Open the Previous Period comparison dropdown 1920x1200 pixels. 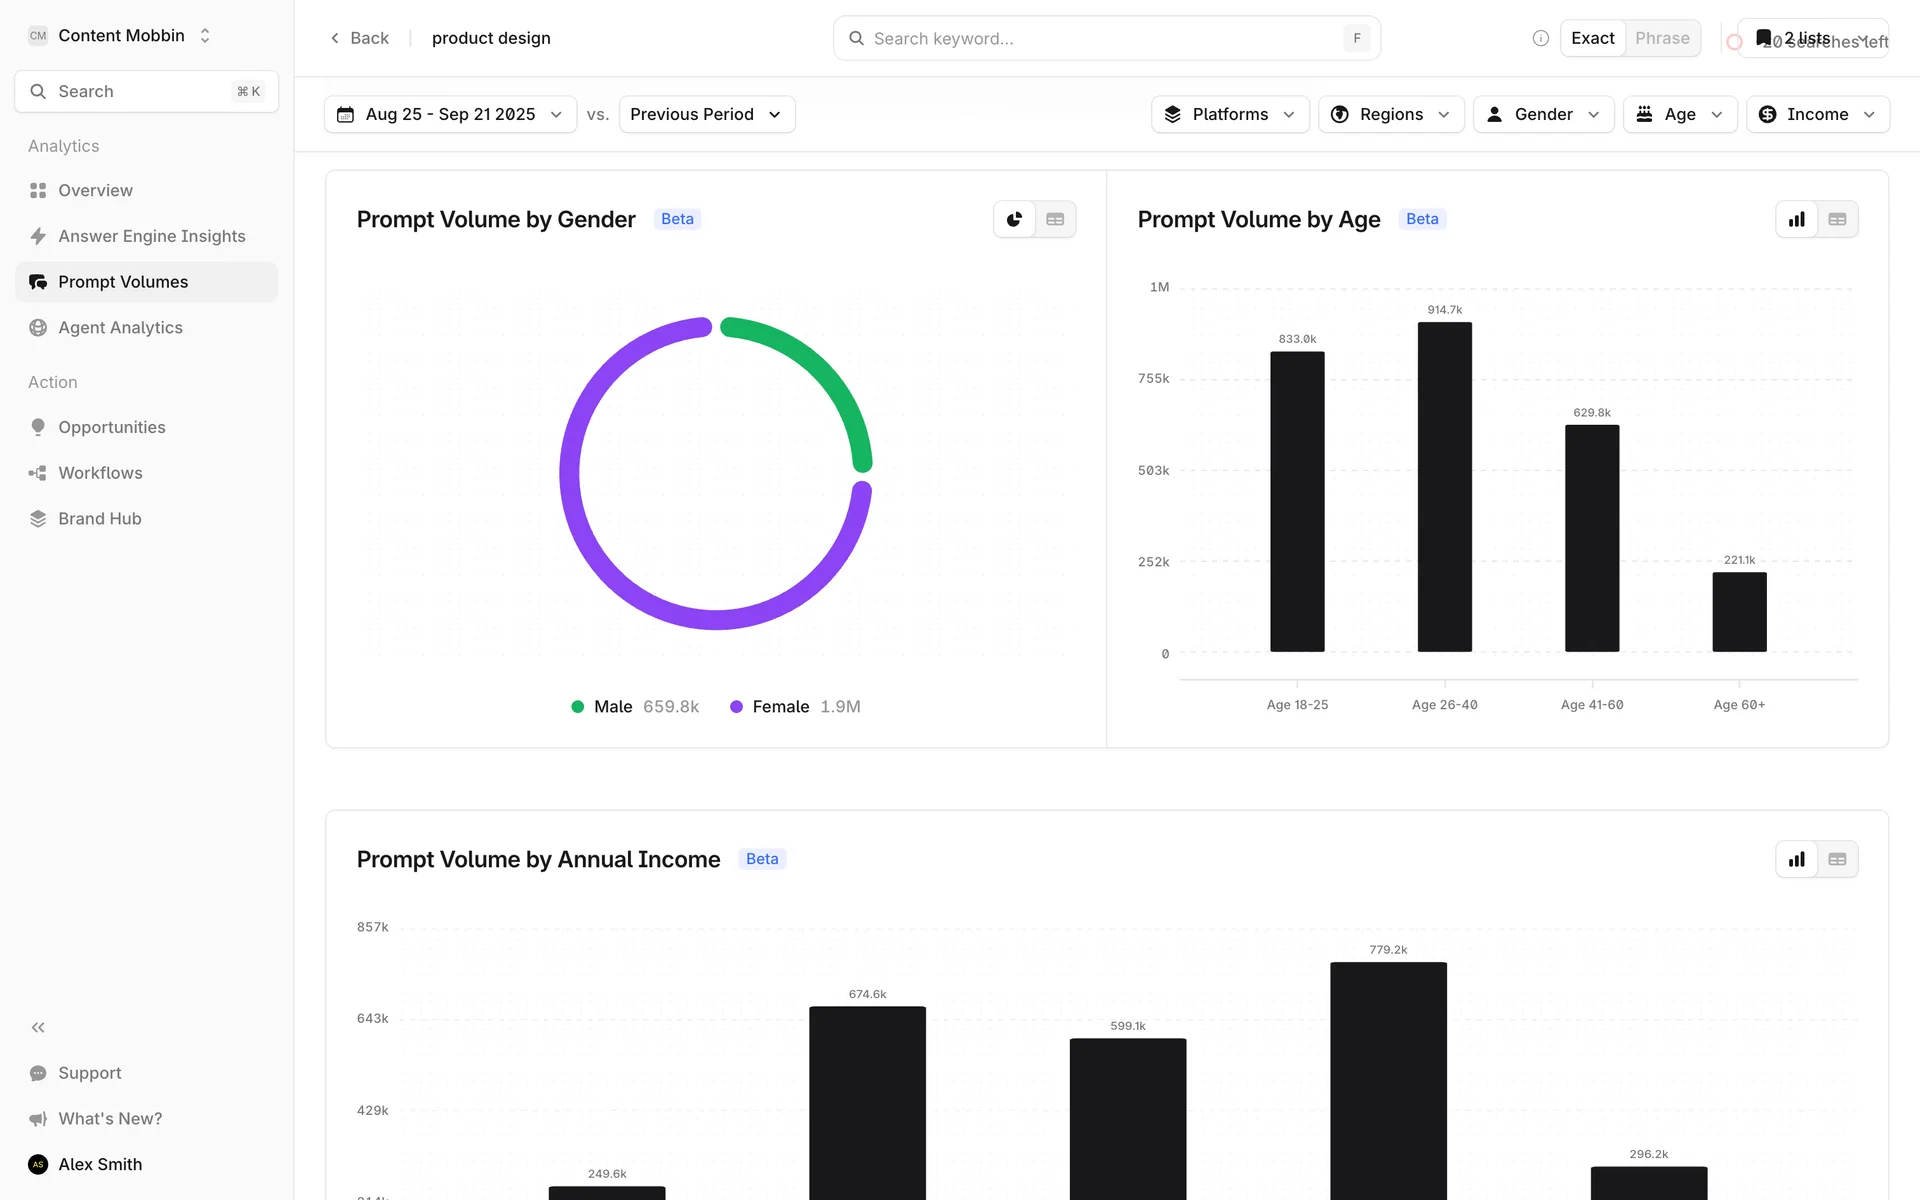706,114
